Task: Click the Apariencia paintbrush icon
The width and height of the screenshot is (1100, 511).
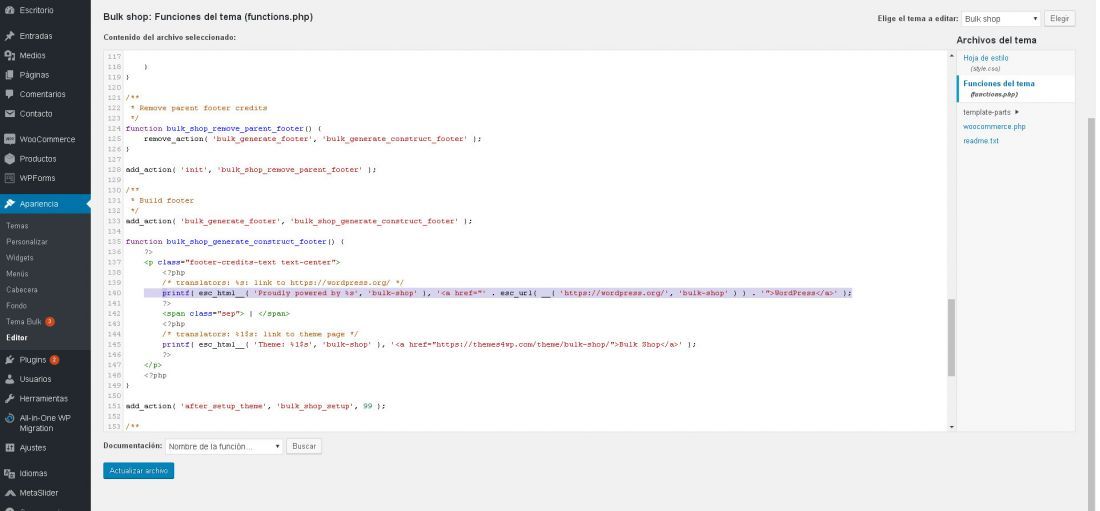Action: coord(9,204)
